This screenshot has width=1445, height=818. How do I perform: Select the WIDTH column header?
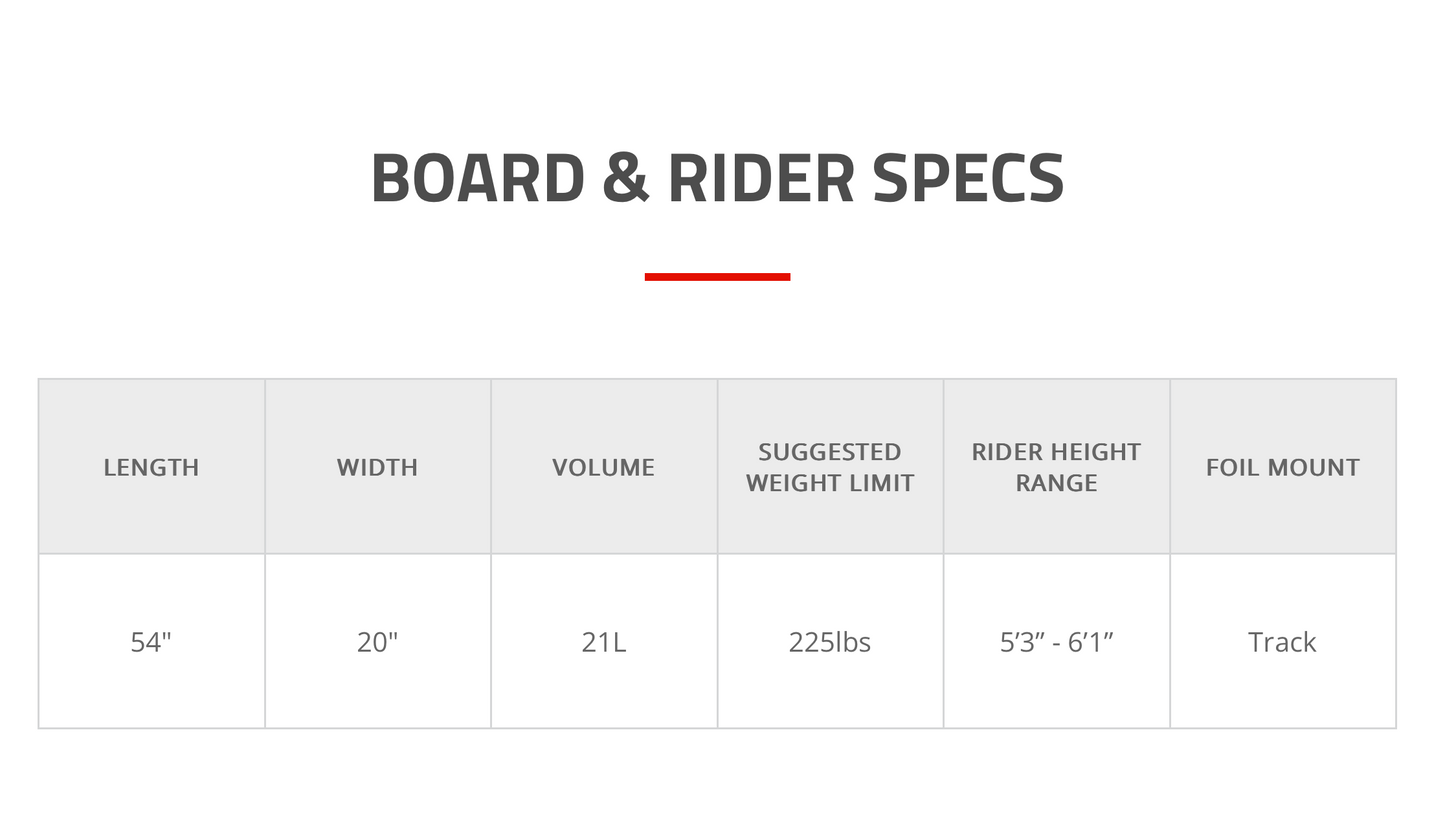tap(377, 467)
